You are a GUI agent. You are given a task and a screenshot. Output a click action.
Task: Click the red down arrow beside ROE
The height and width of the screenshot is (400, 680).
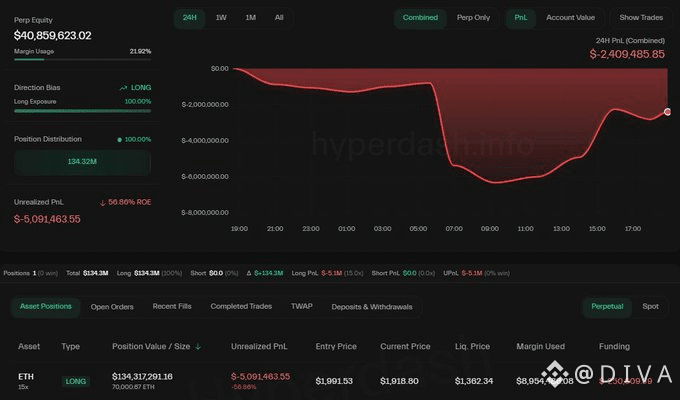(103, 203)
